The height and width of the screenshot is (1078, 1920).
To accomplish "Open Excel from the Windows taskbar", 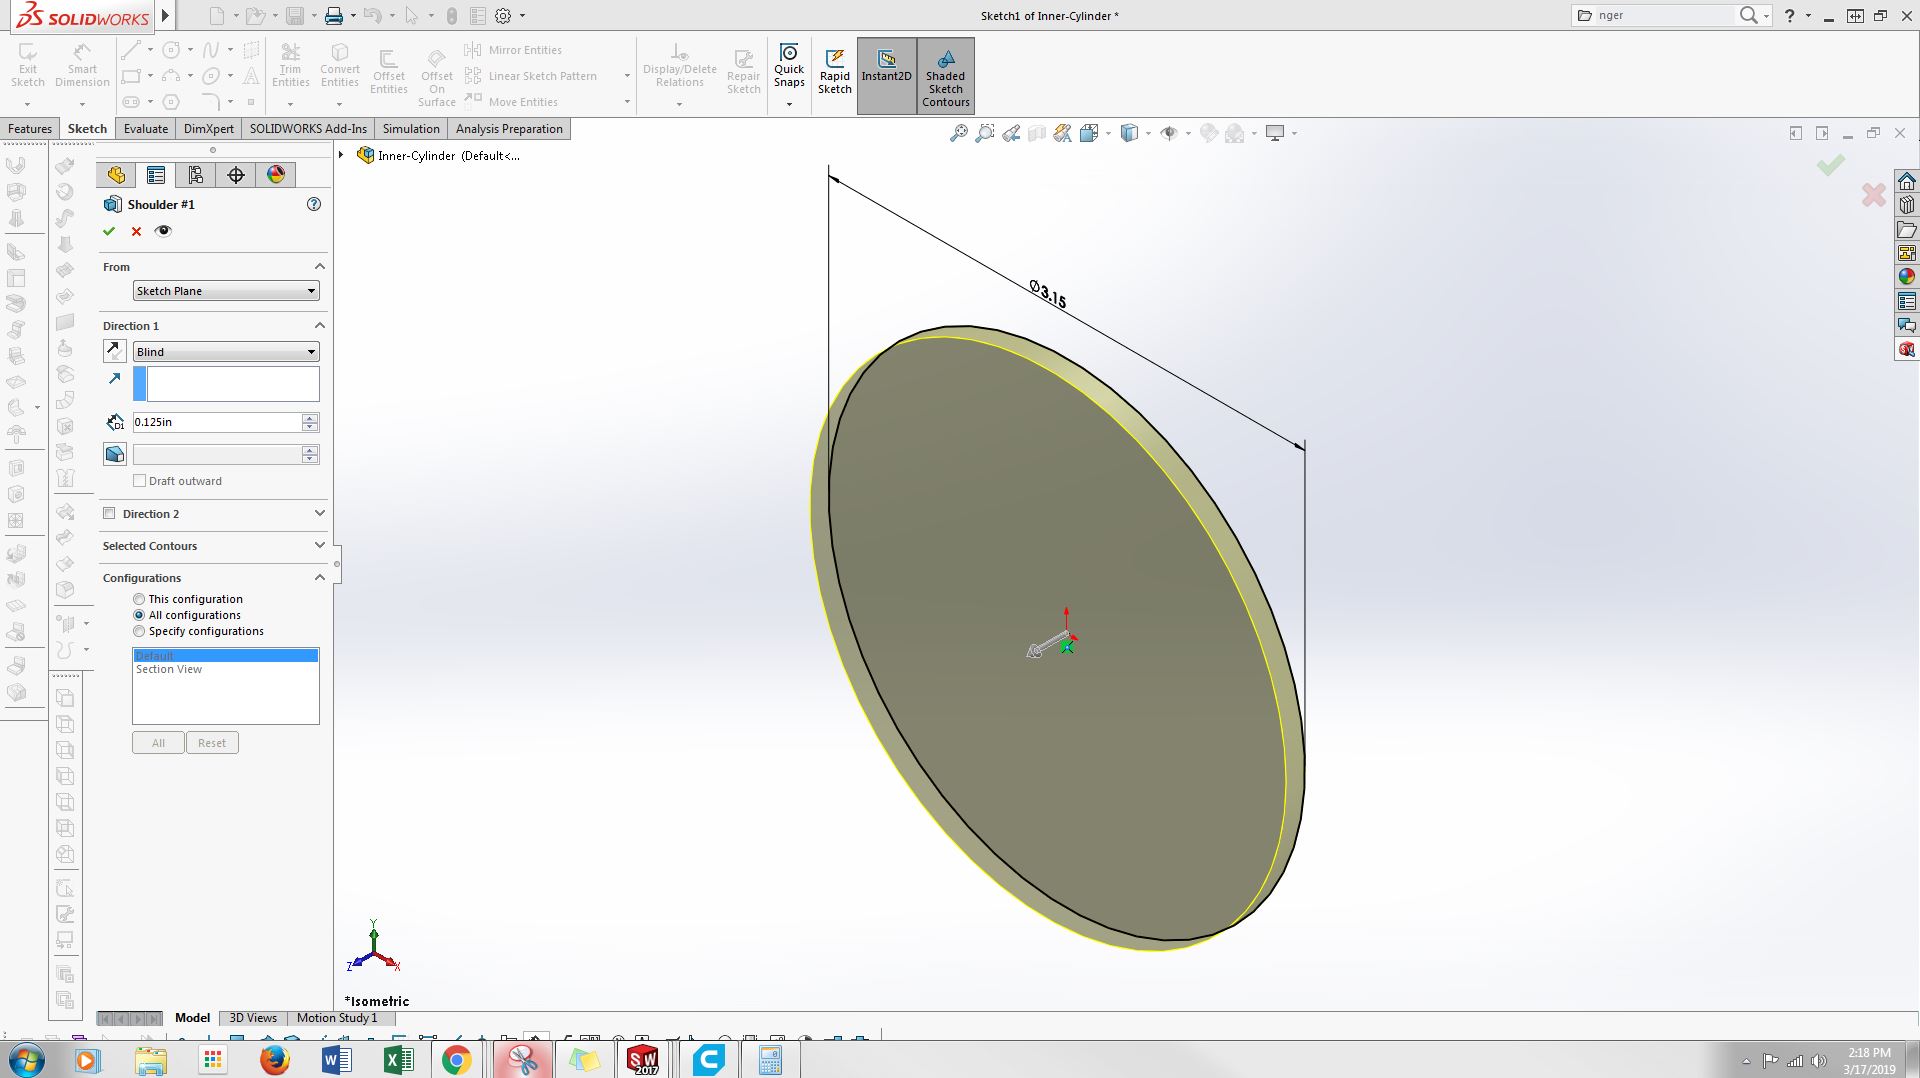I will pos(397,1060).
